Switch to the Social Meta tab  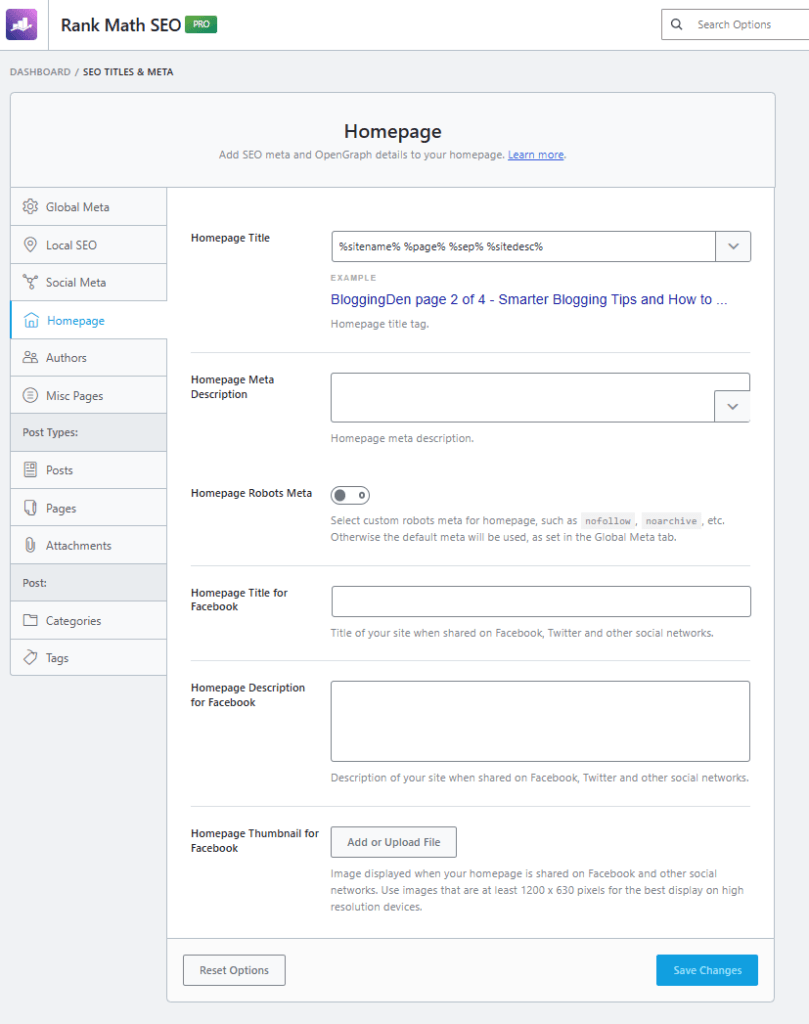click(x=89, y=282)
